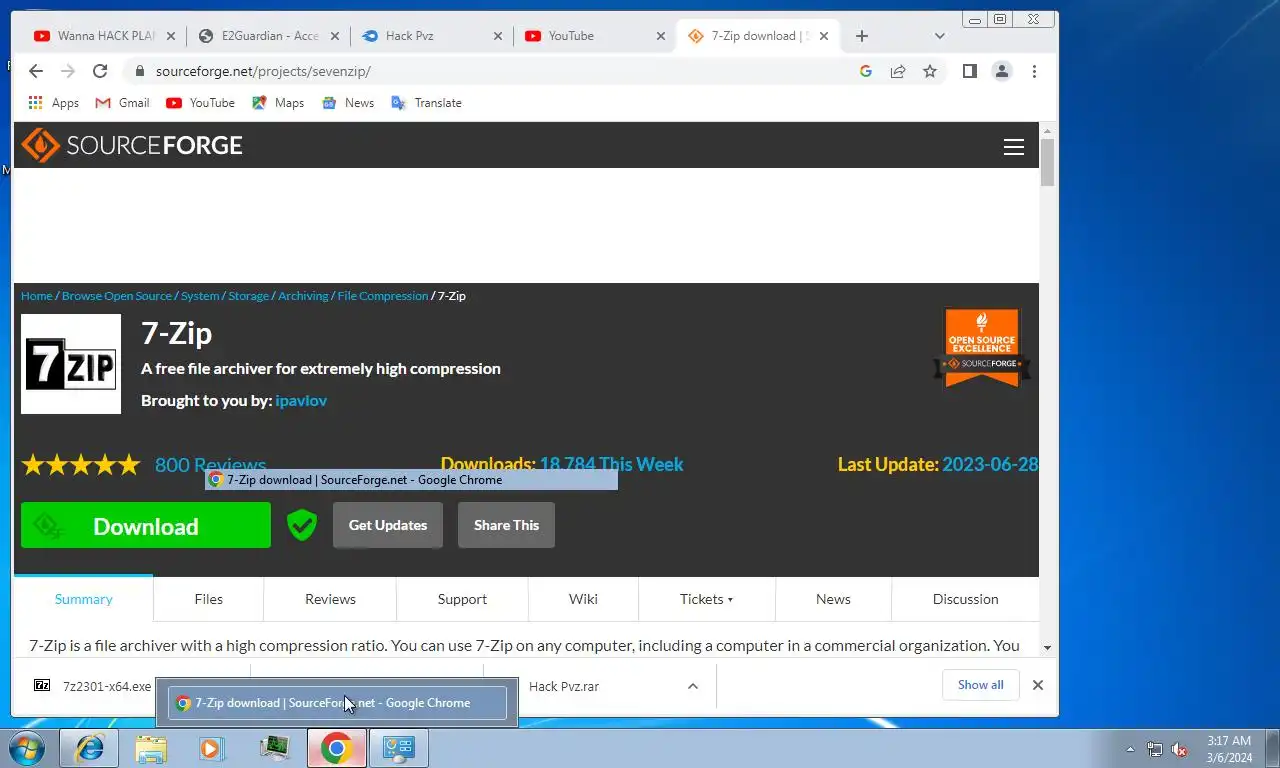Click System breadcrumb link
Image resolution: width=1280 pixels, height=768 pixels.
[x=200, y=296]
